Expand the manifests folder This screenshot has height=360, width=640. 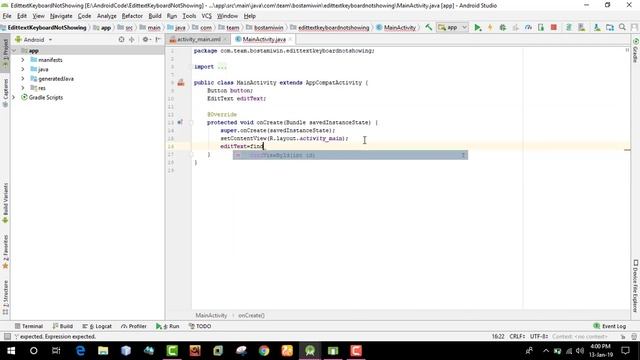pos(23,60)
